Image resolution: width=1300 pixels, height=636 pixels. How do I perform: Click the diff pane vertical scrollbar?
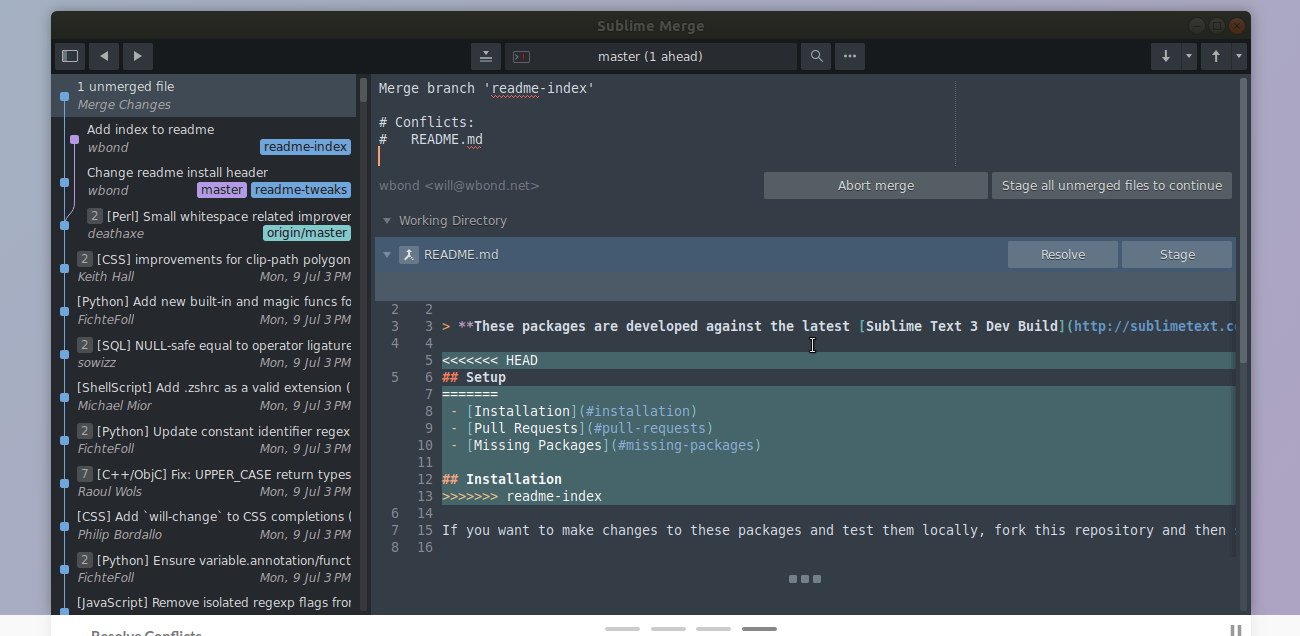tap(1244, 220)
